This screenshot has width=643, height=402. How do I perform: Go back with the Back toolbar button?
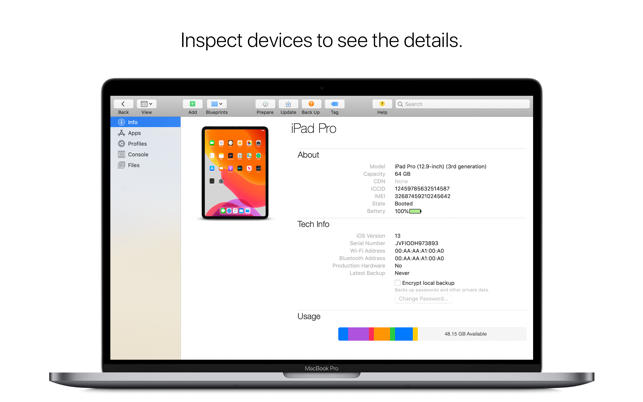click(x=123, y=104)
